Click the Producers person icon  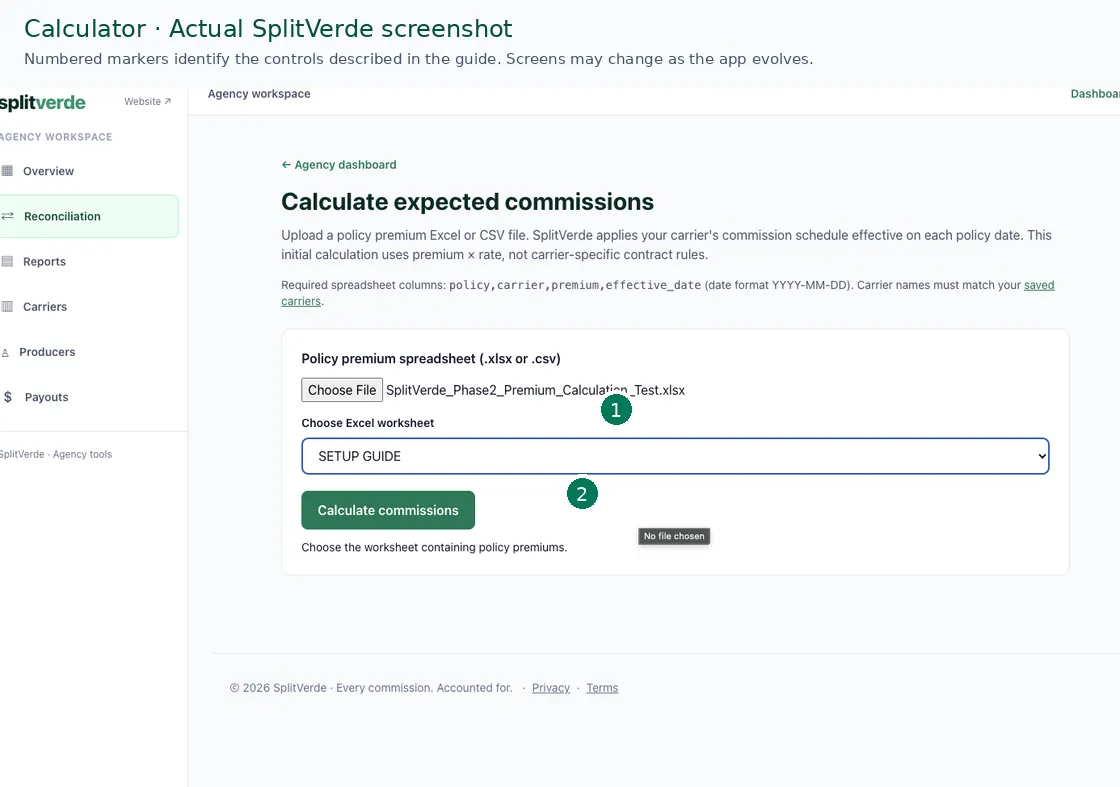[6, 352]
